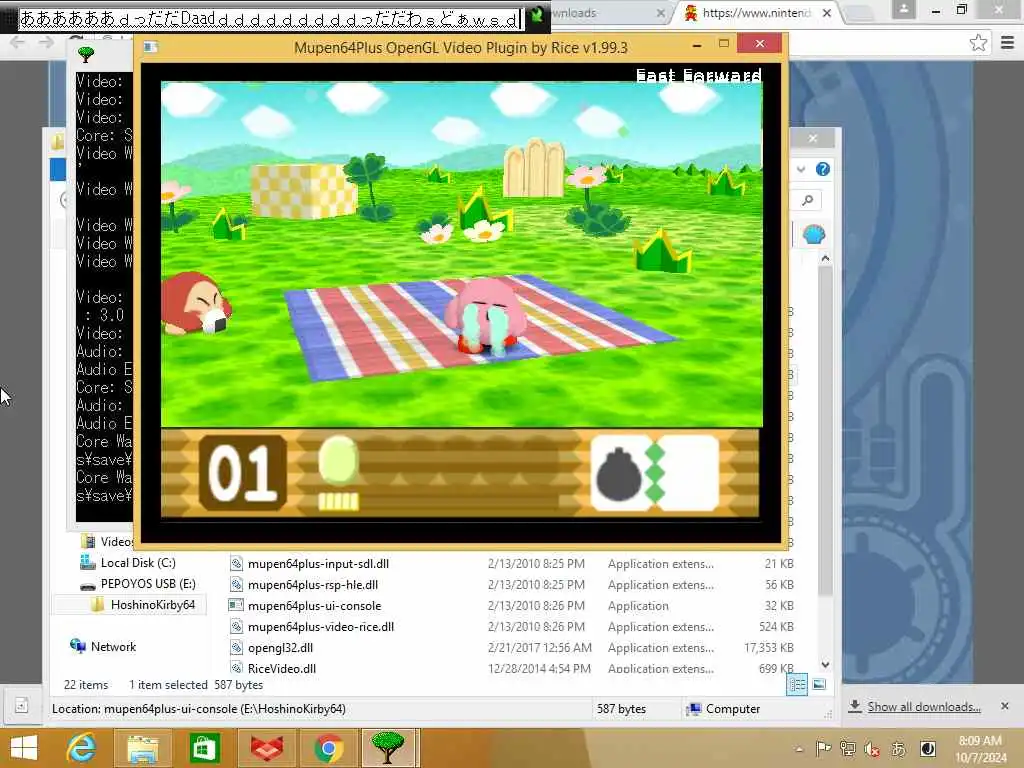Bookmark the page with Chrome's star

tap(978, 43)
